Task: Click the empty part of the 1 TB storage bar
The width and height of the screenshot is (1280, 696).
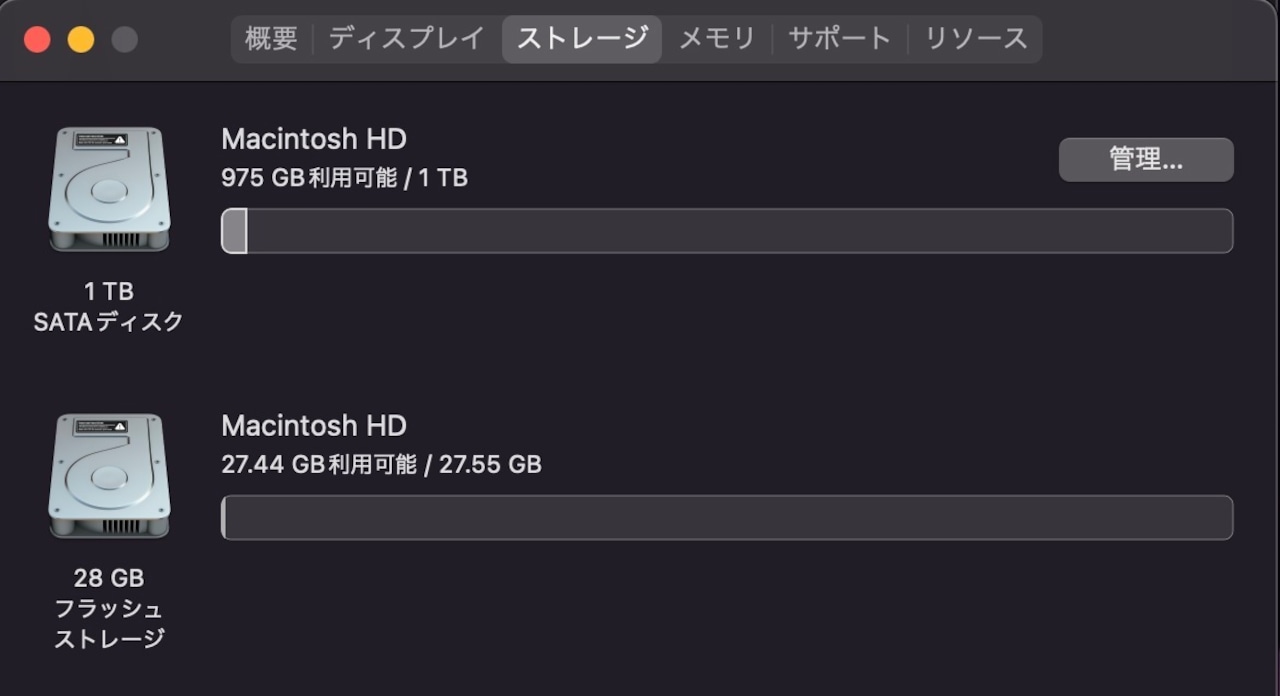Action: point(740,231)
